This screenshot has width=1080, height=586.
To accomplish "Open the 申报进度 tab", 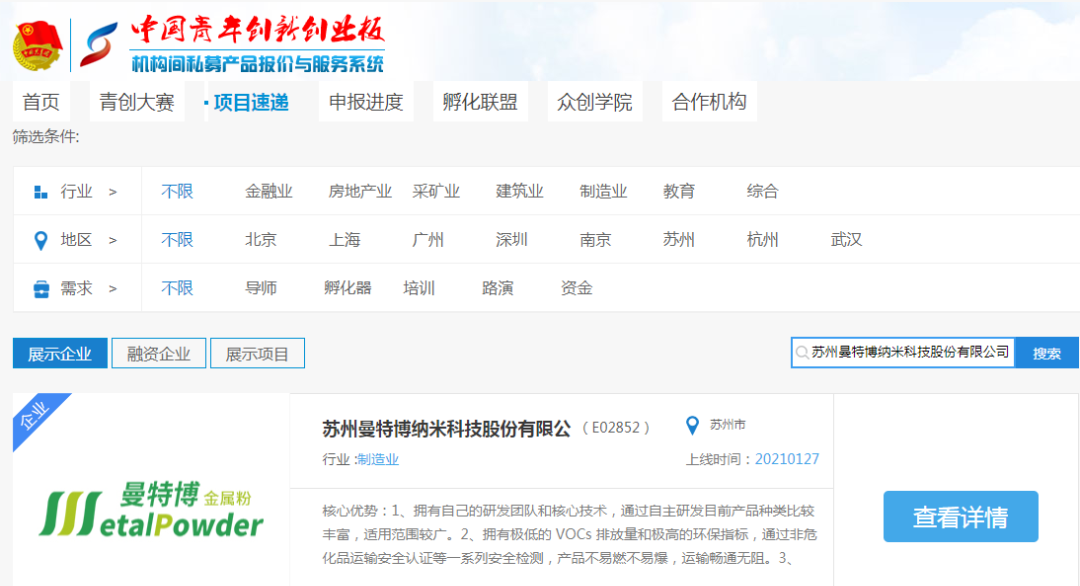I will pyautogui.click(x=366, y=102).
